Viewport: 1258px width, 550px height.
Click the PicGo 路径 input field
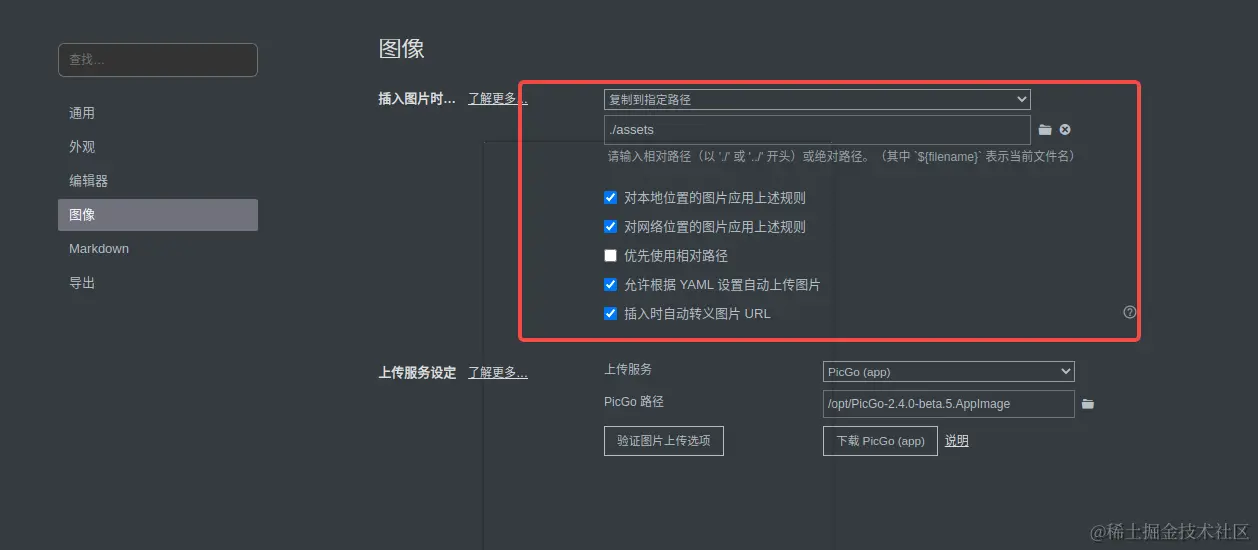click(x=949, y=404)
